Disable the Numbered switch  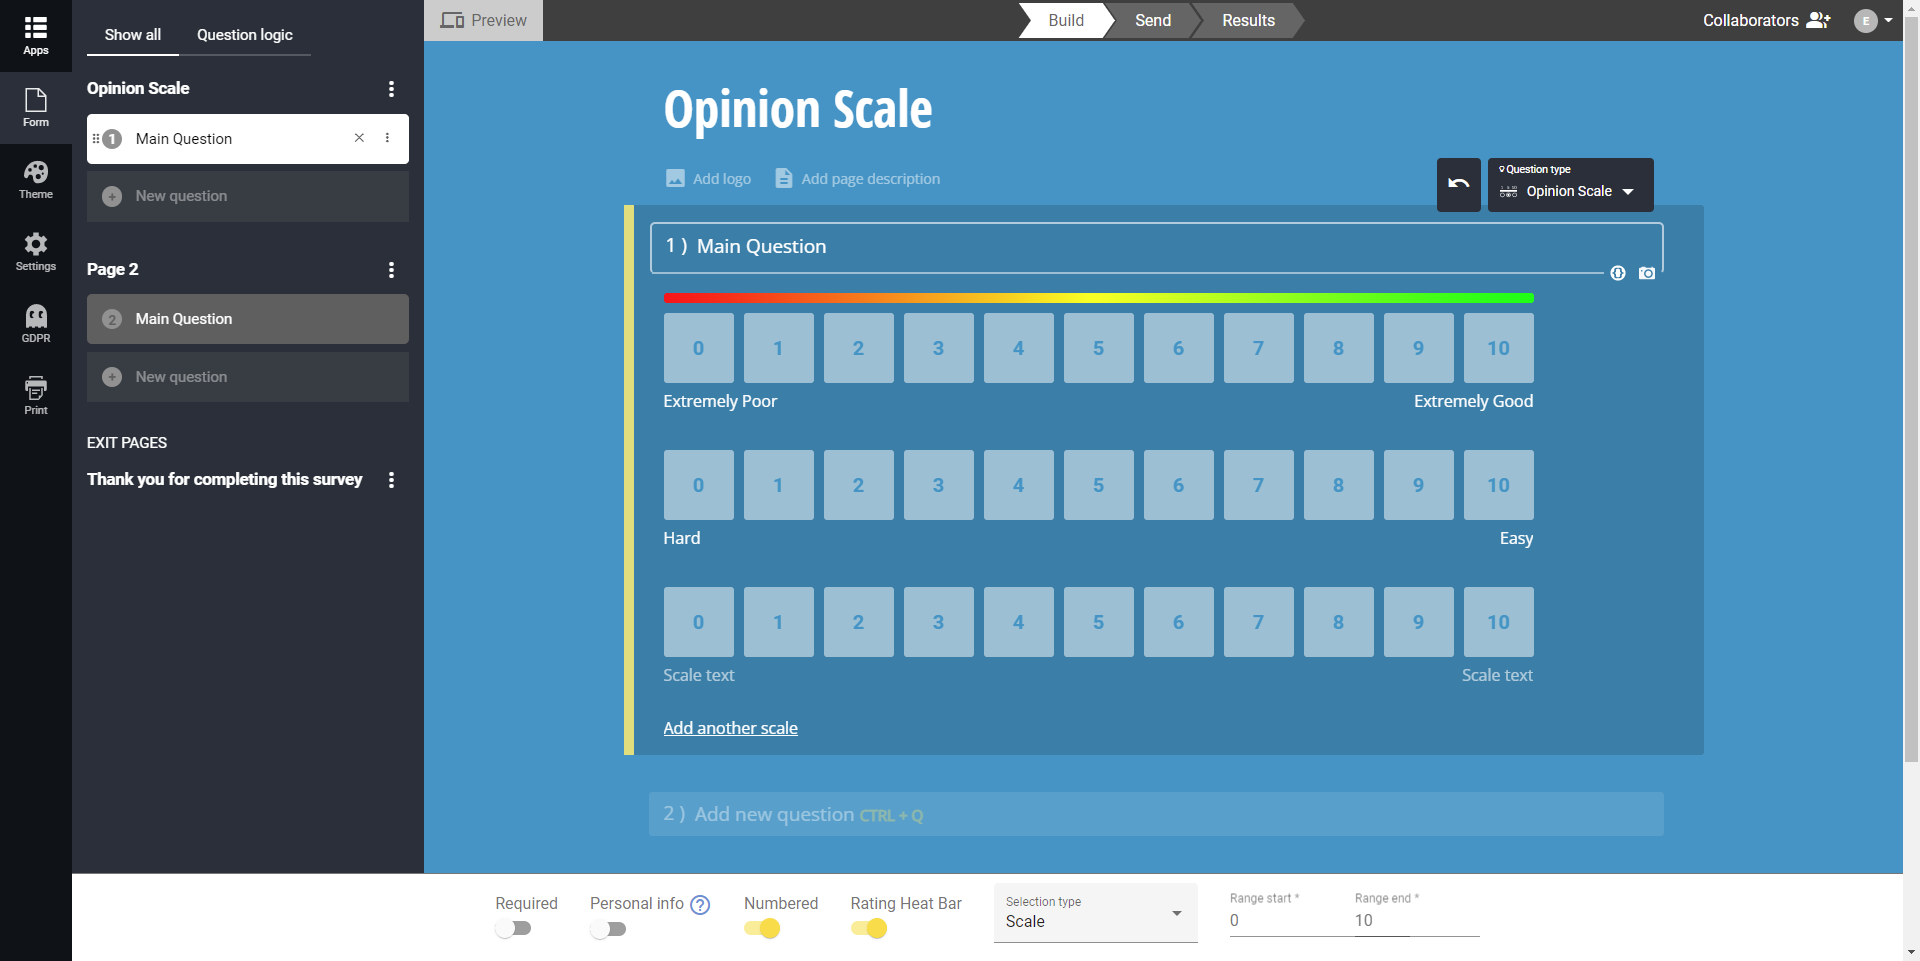[762, 929]
